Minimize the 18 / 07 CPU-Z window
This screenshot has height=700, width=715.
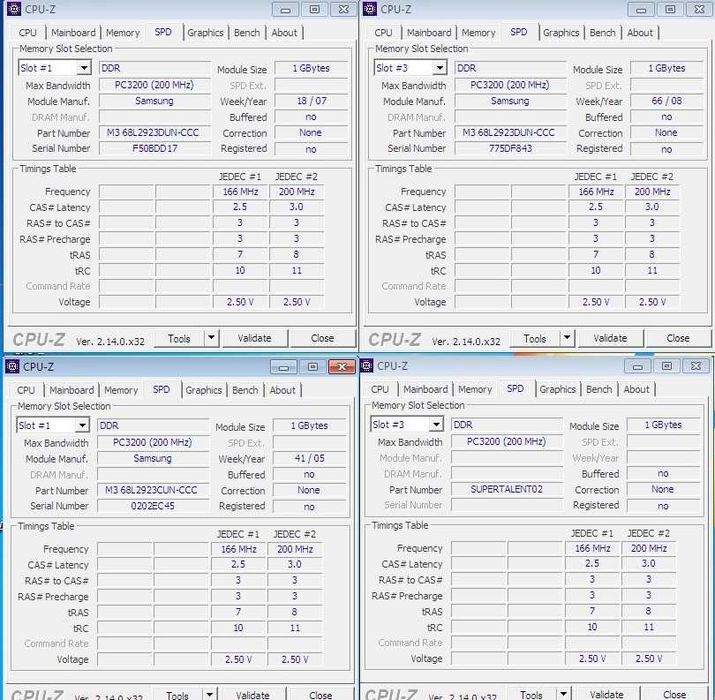click(285, 10)
